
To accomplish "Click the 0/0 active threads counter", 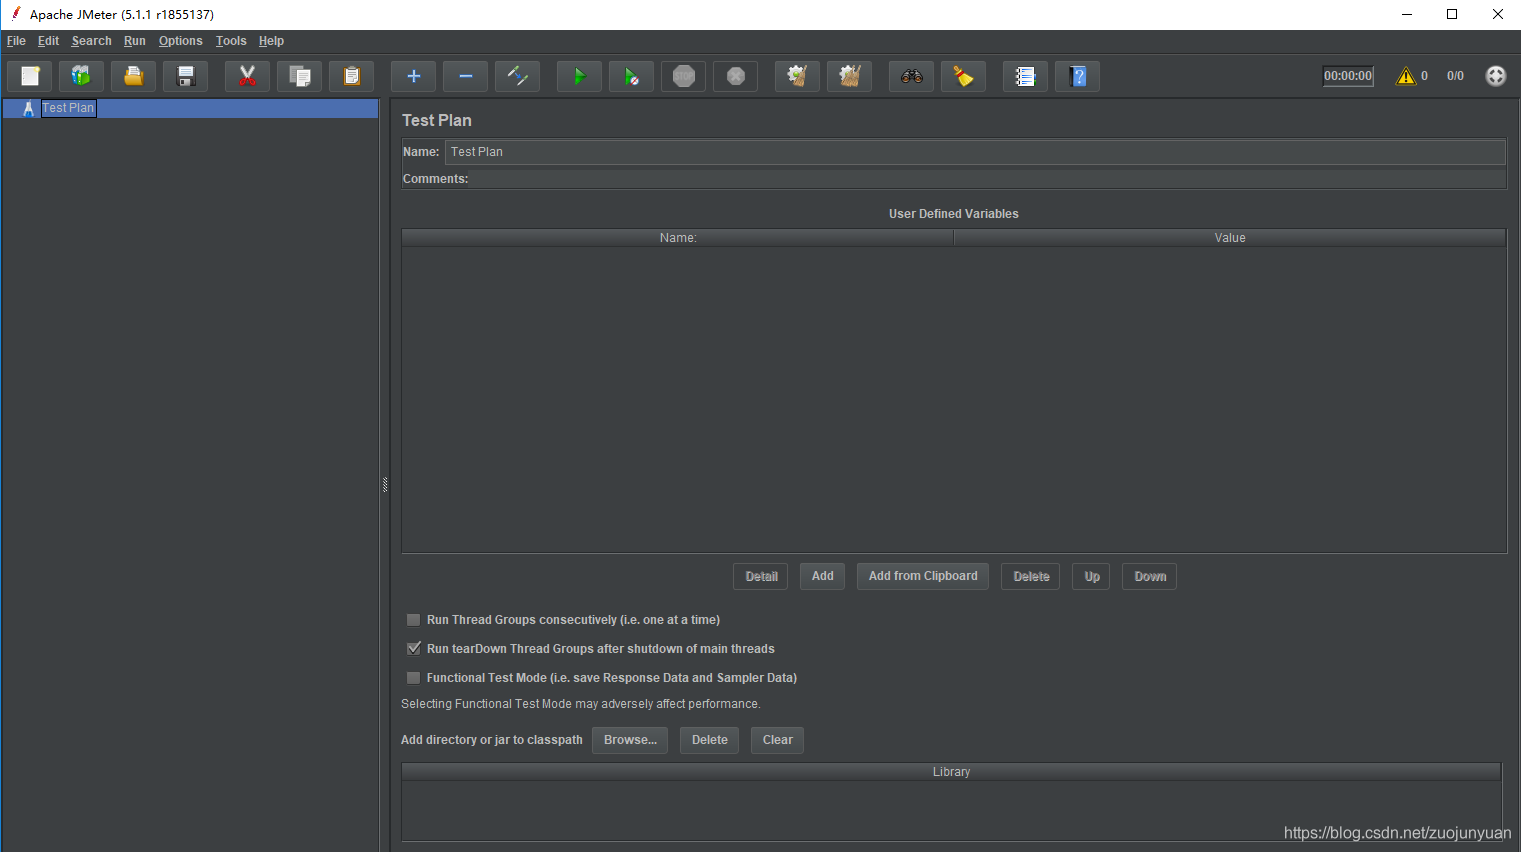I will (x=1455, y=76).
